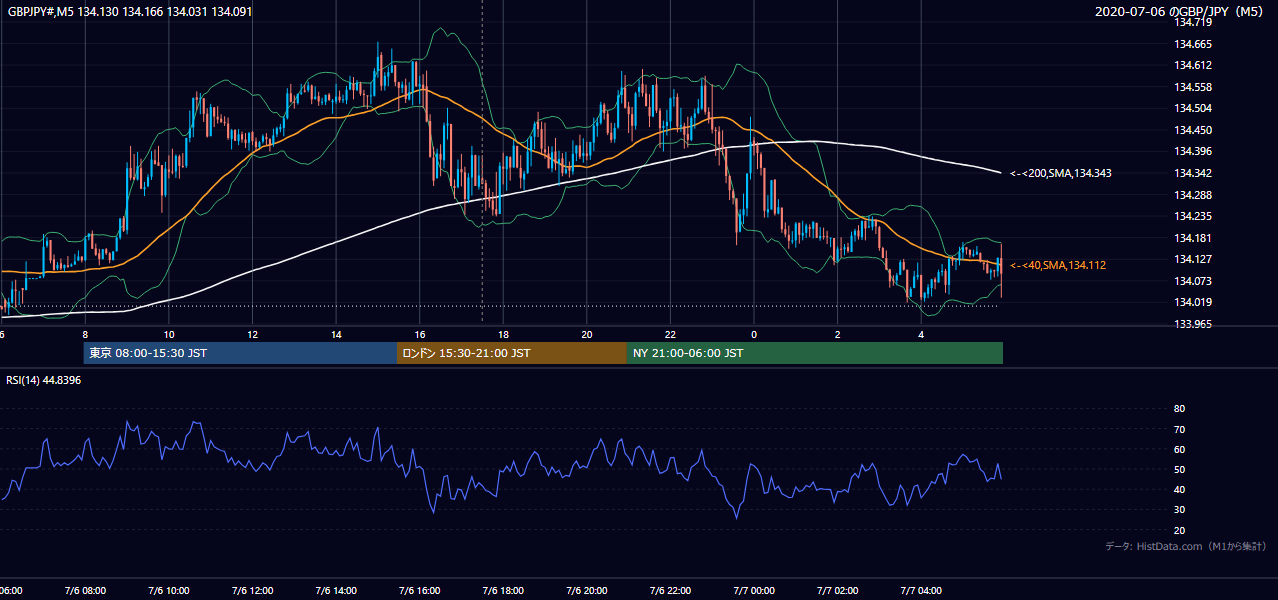Viewport: 1278px width, 600px height.
Task: Click hour label 16 under the price chart
Action: [x=419, y=334]
